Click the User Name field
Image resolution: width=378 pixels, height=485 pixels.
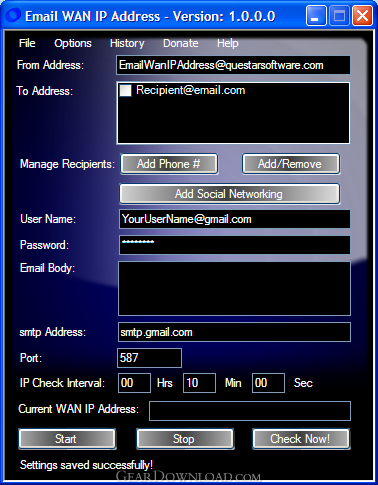[234, 219]
